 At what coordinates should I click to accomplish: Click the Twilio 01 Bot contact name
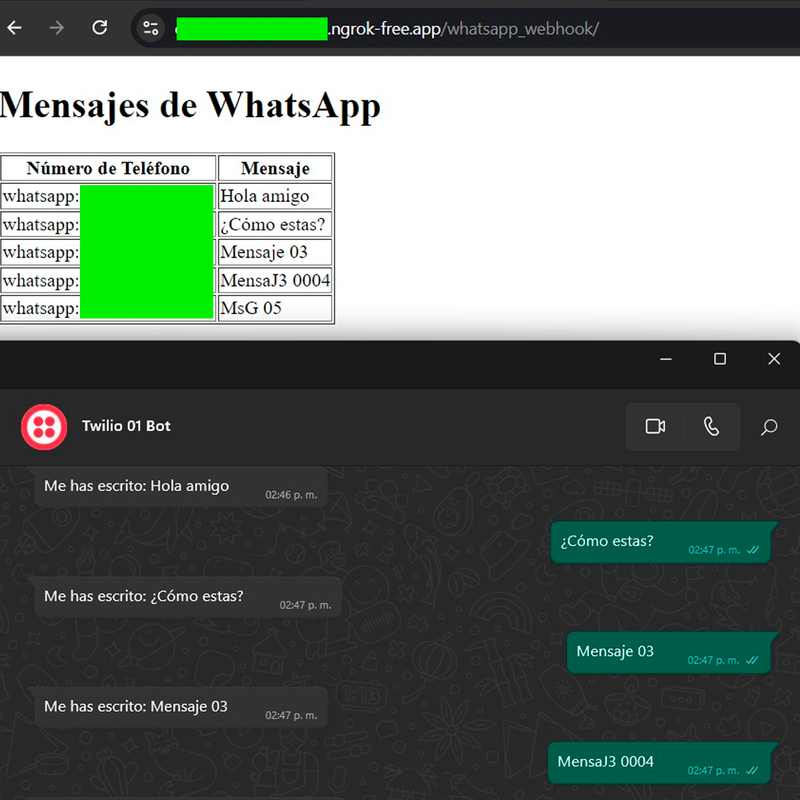tap(126, 426)
